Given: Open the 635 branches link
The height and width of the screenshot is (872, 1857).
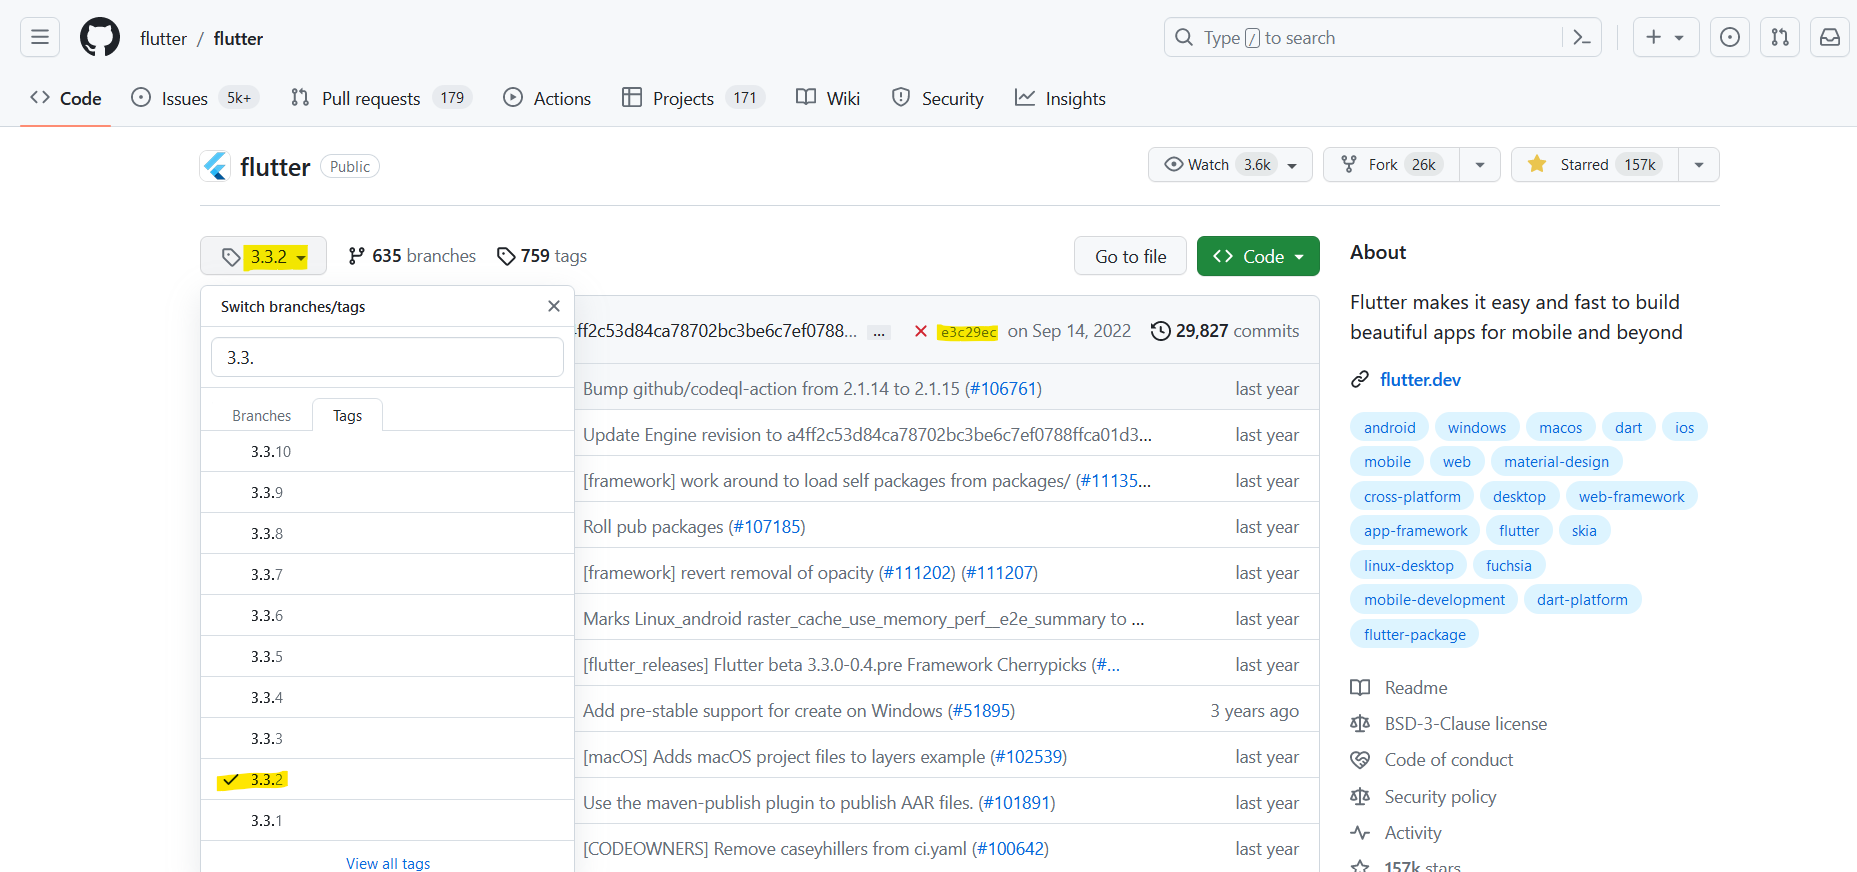Looking at the screenshot, I should point(412,256).
